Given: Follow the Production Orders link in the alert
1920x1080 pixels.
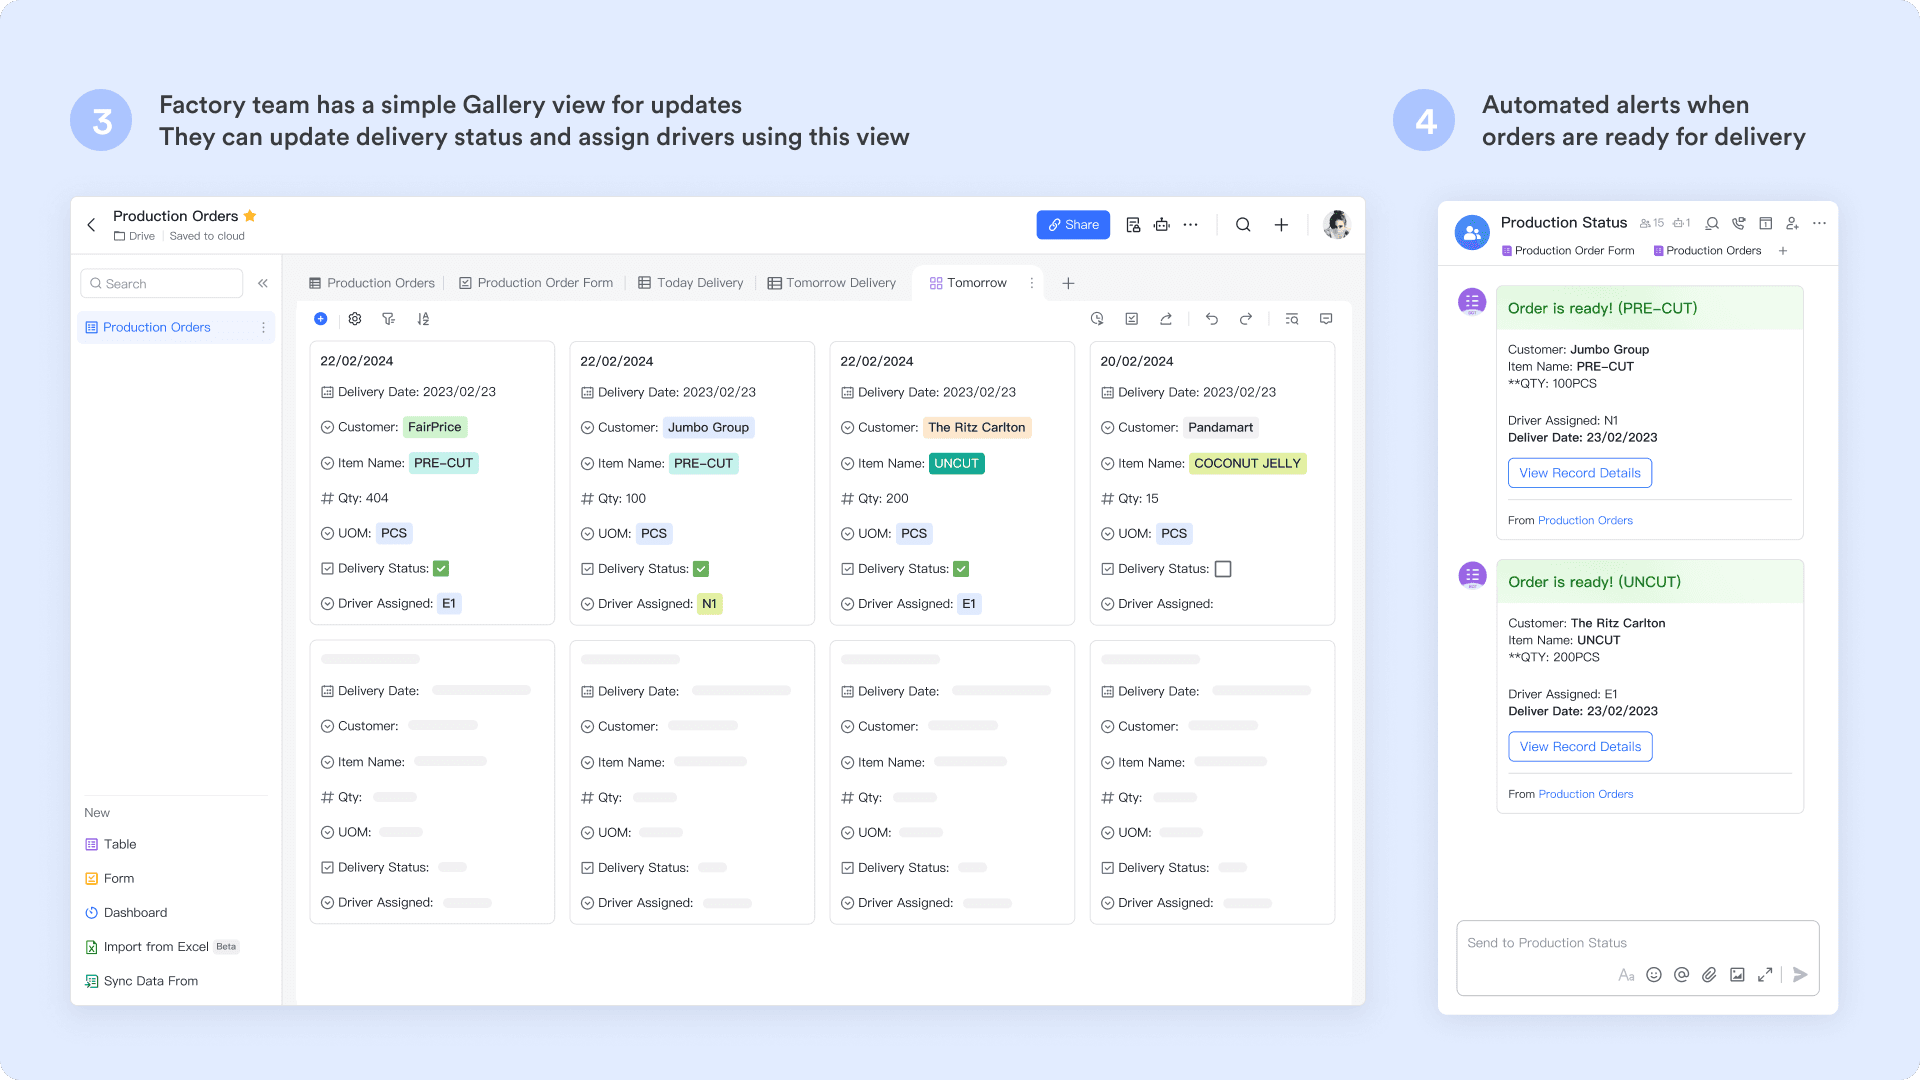Looking at the screenshot, I should point(1585,520).
